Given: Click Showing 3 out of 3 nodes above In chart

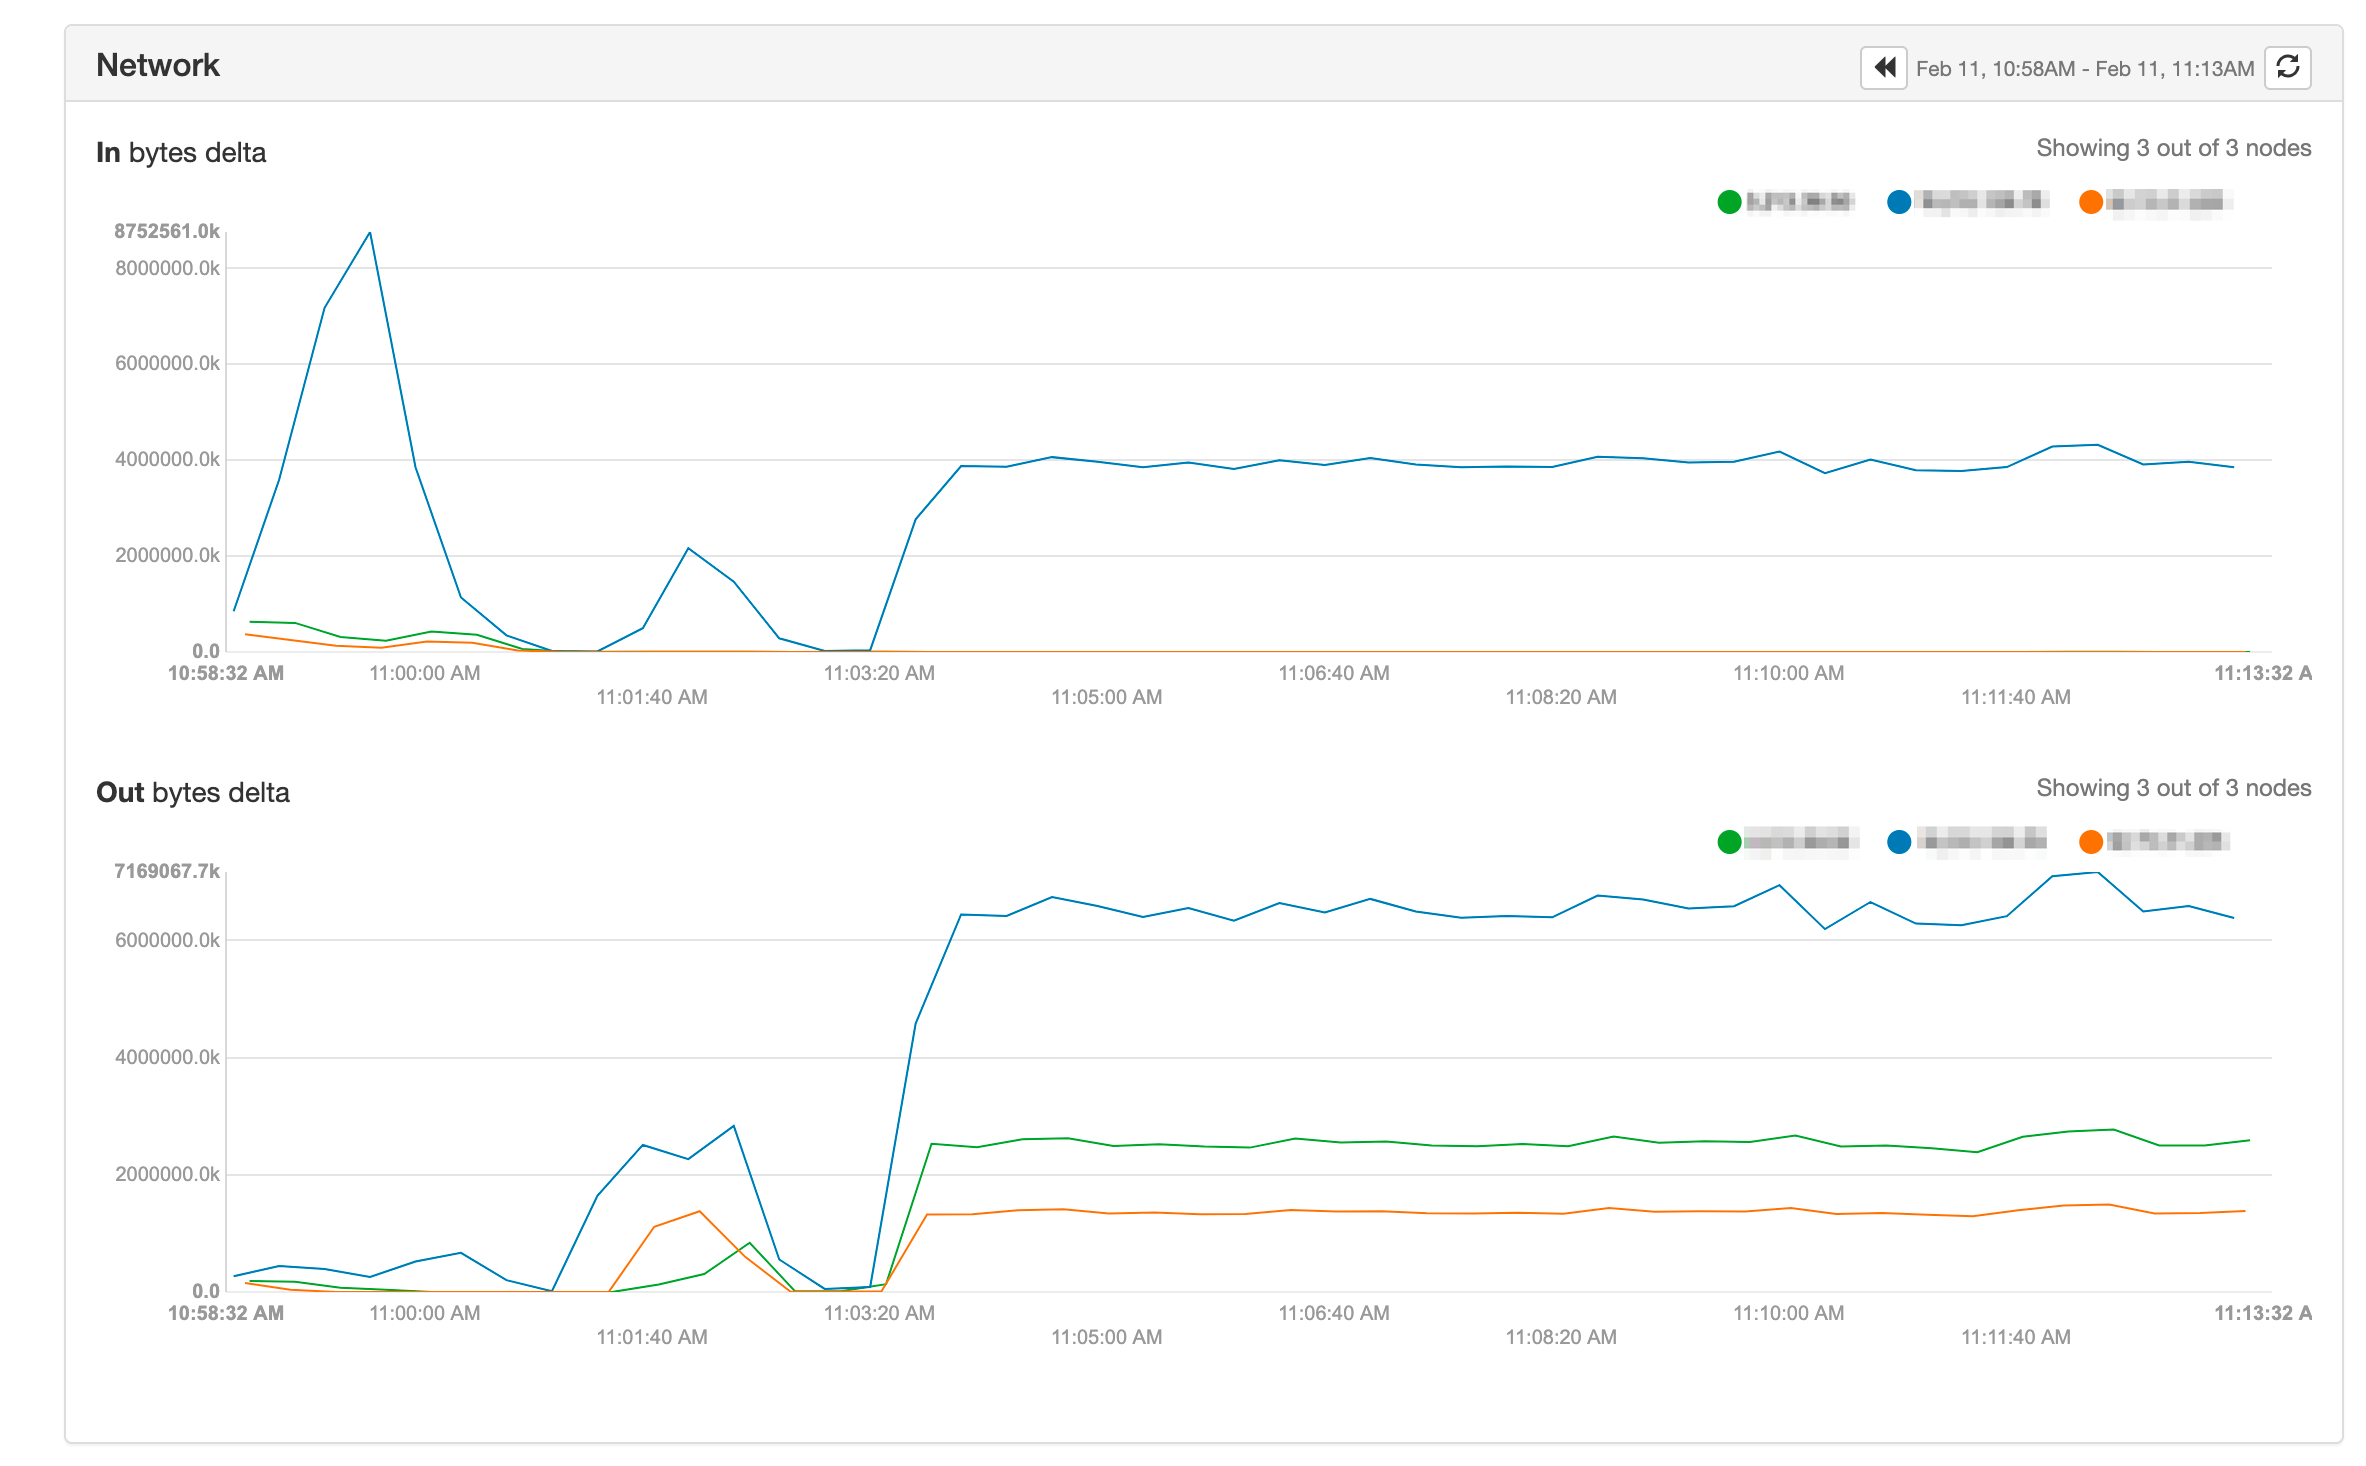Looking at the screenshot, I should pos(2173,148).
